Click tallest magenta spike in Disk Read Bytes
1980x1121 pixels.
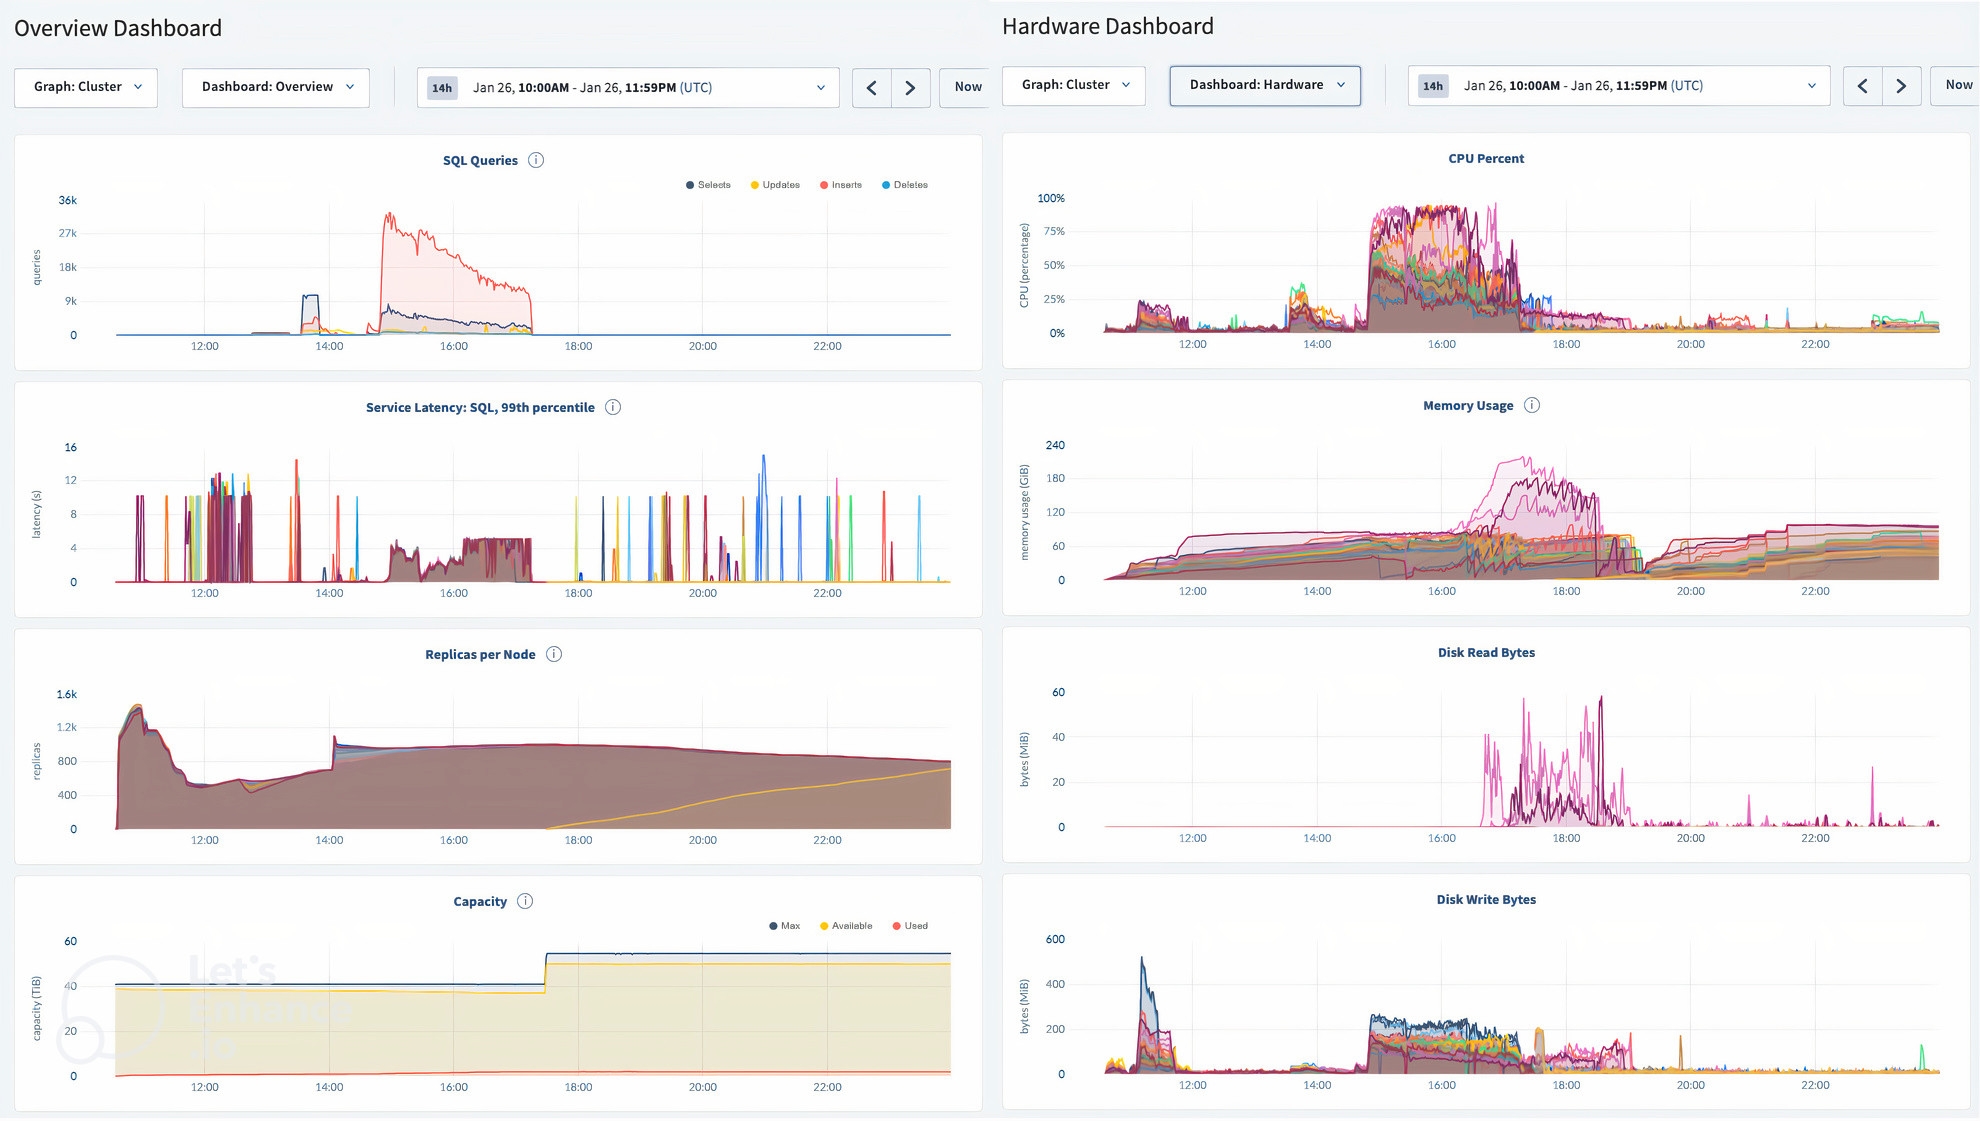(1601, 700)
